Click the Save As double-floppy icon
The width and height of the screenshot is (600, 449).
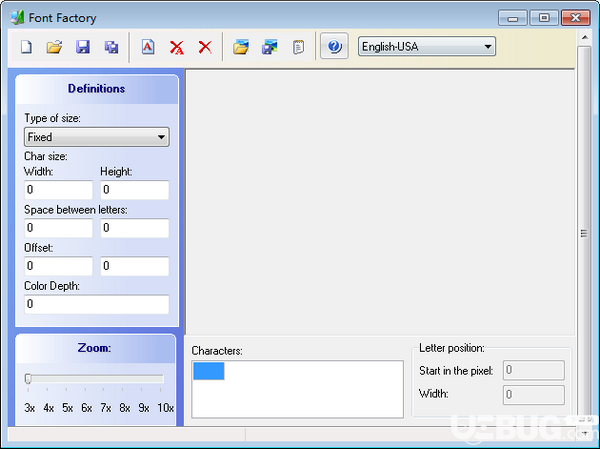tap(111, 47)
